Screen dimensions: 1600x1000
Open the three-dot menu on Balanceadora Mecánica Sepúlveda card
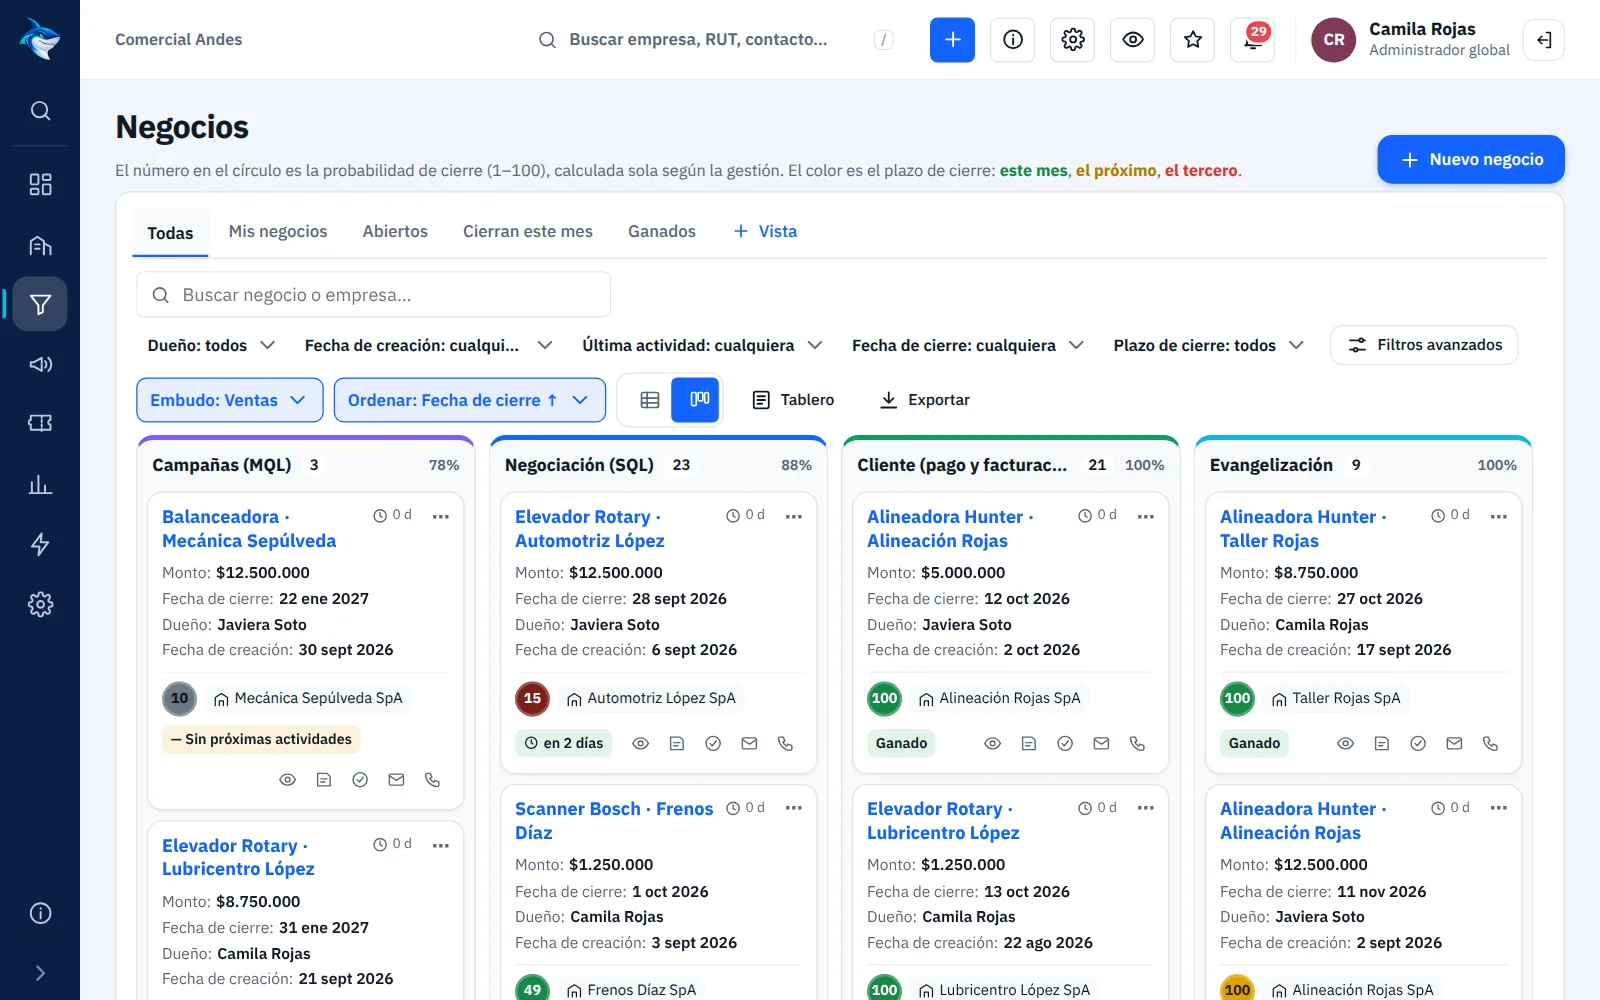pyautogui.click(x=441, y=516)
